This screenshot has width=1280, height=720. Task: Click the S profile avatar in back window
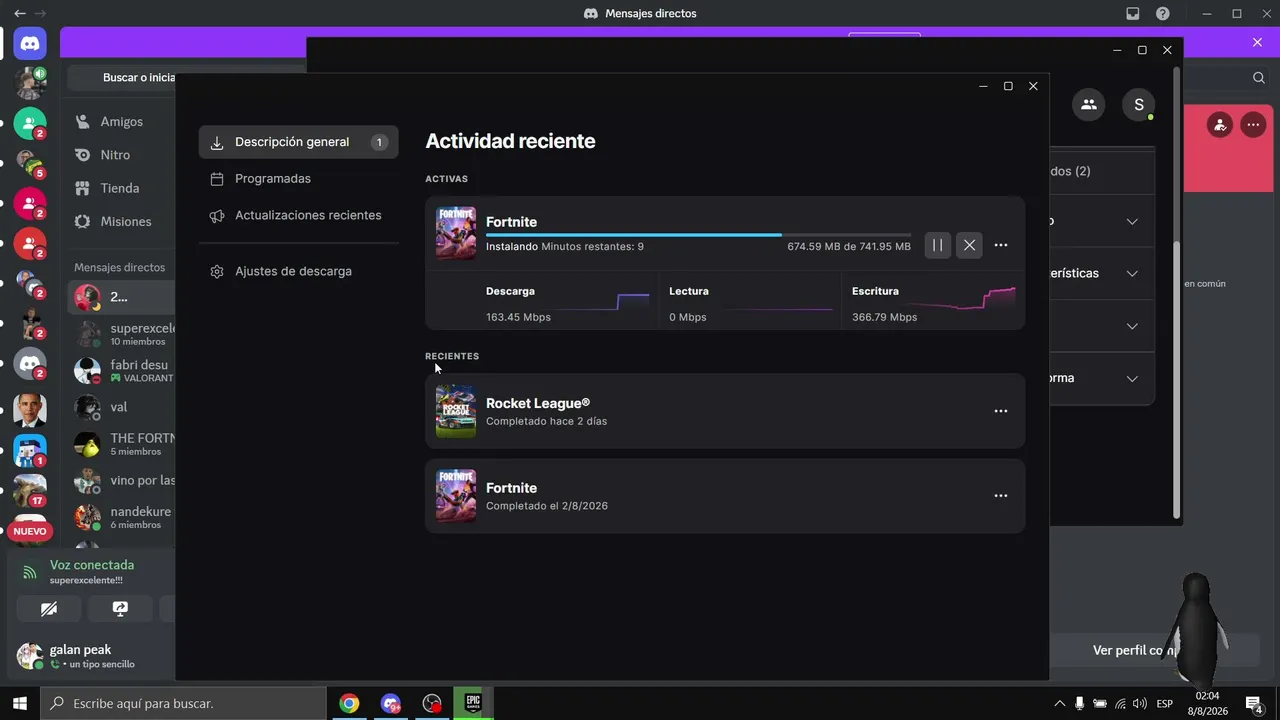[1139, 105]
